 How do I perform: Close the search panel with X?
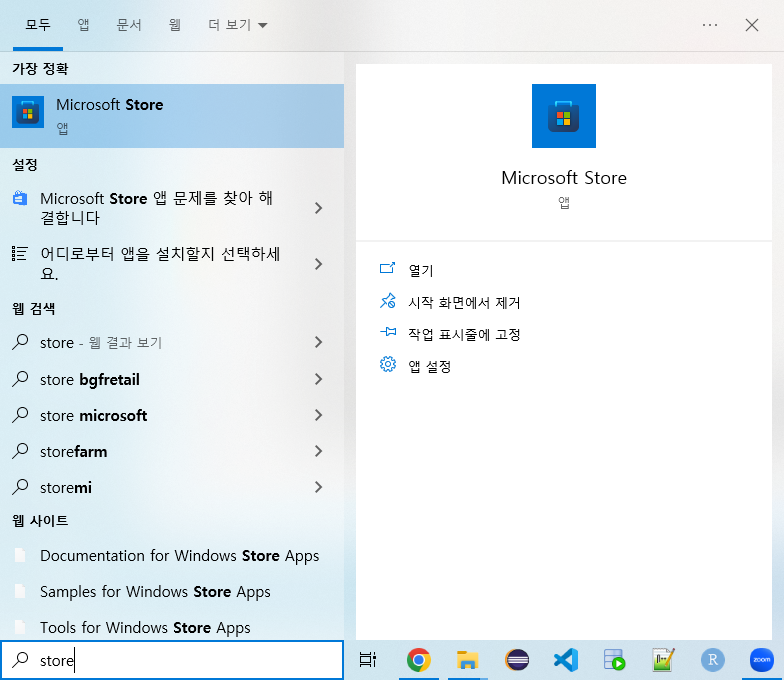(x=752, y=25)
